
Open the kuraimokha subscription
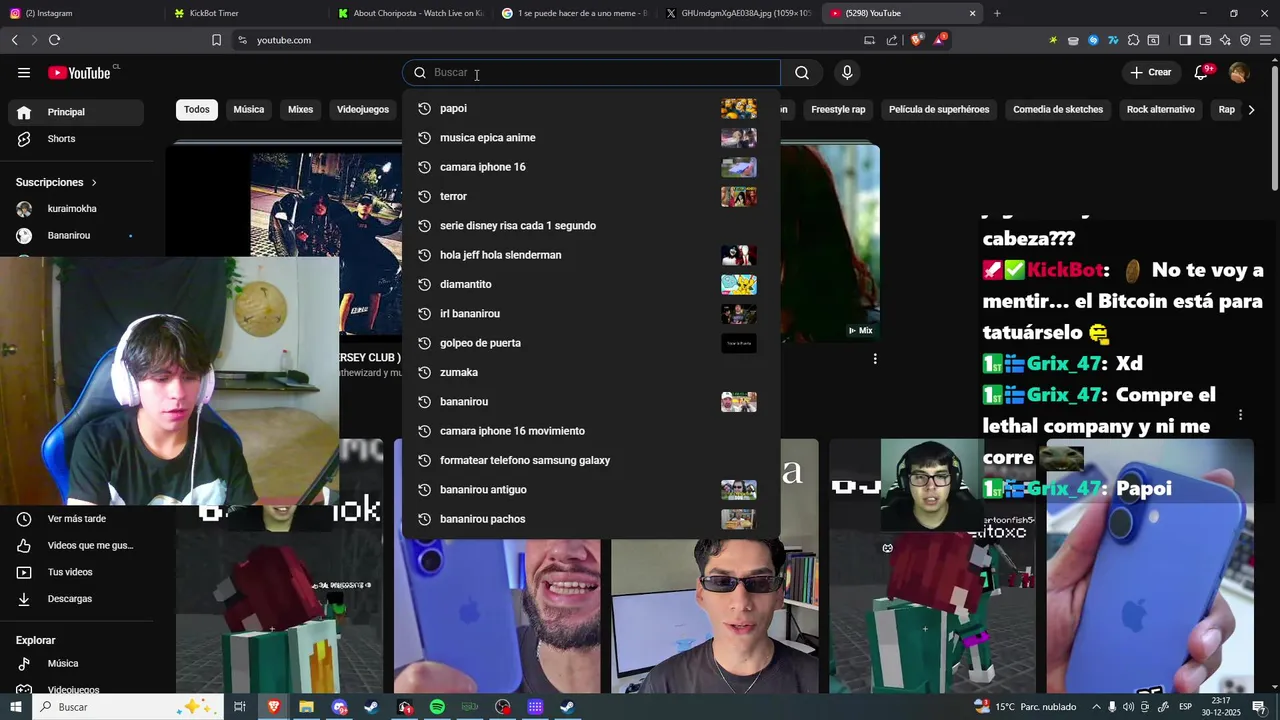(76, 209)
